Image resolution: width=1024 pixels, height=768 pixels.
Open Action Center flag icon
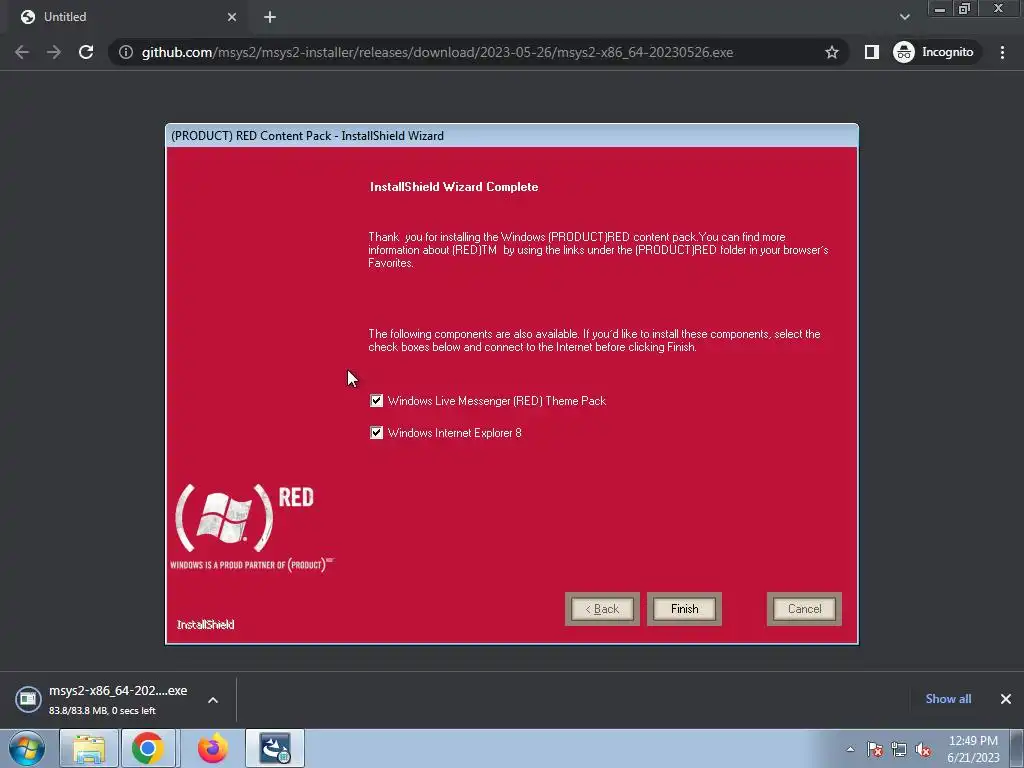(x=874, y=749)
